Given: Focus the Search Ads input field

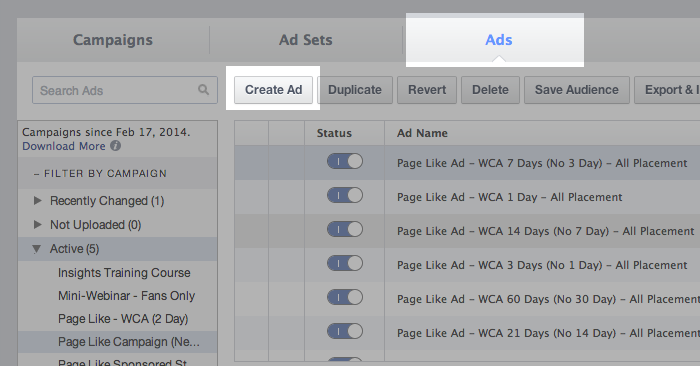Looking at the screenshot, I should tap(125, 90).
